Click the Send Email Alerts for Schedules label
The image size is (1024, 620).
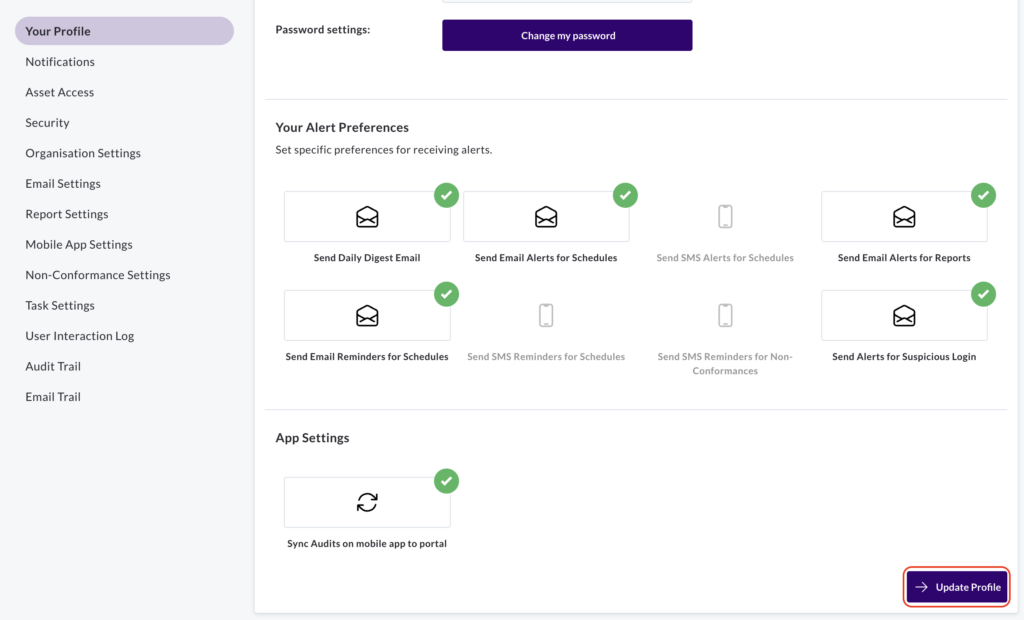pos(546,257)
